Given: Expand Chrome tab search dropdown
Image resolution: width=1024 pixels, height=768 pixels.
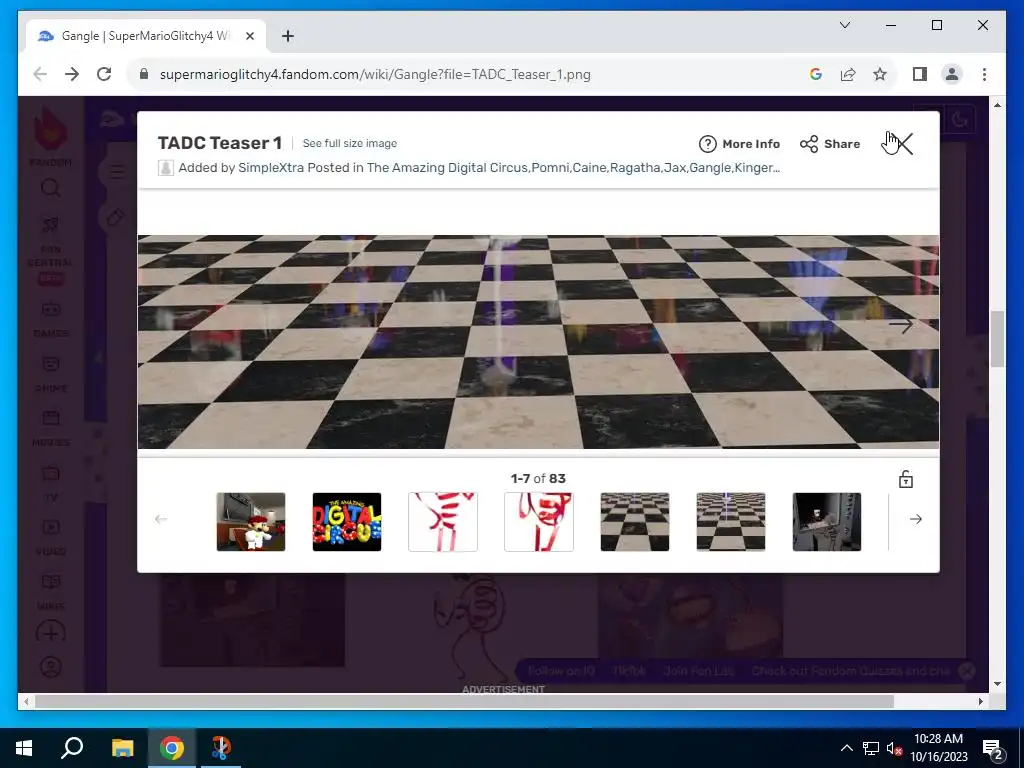Looking at the screenshot, I should pyautogui.click(x=844, y=25).
